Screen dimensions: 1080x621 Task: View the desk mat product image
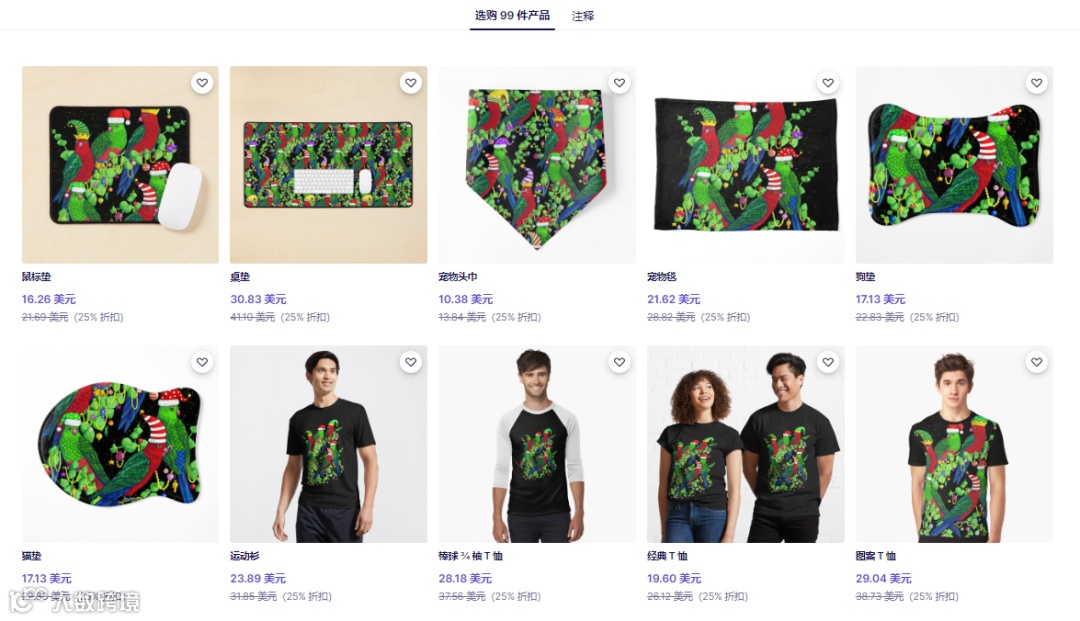(329, 165)
